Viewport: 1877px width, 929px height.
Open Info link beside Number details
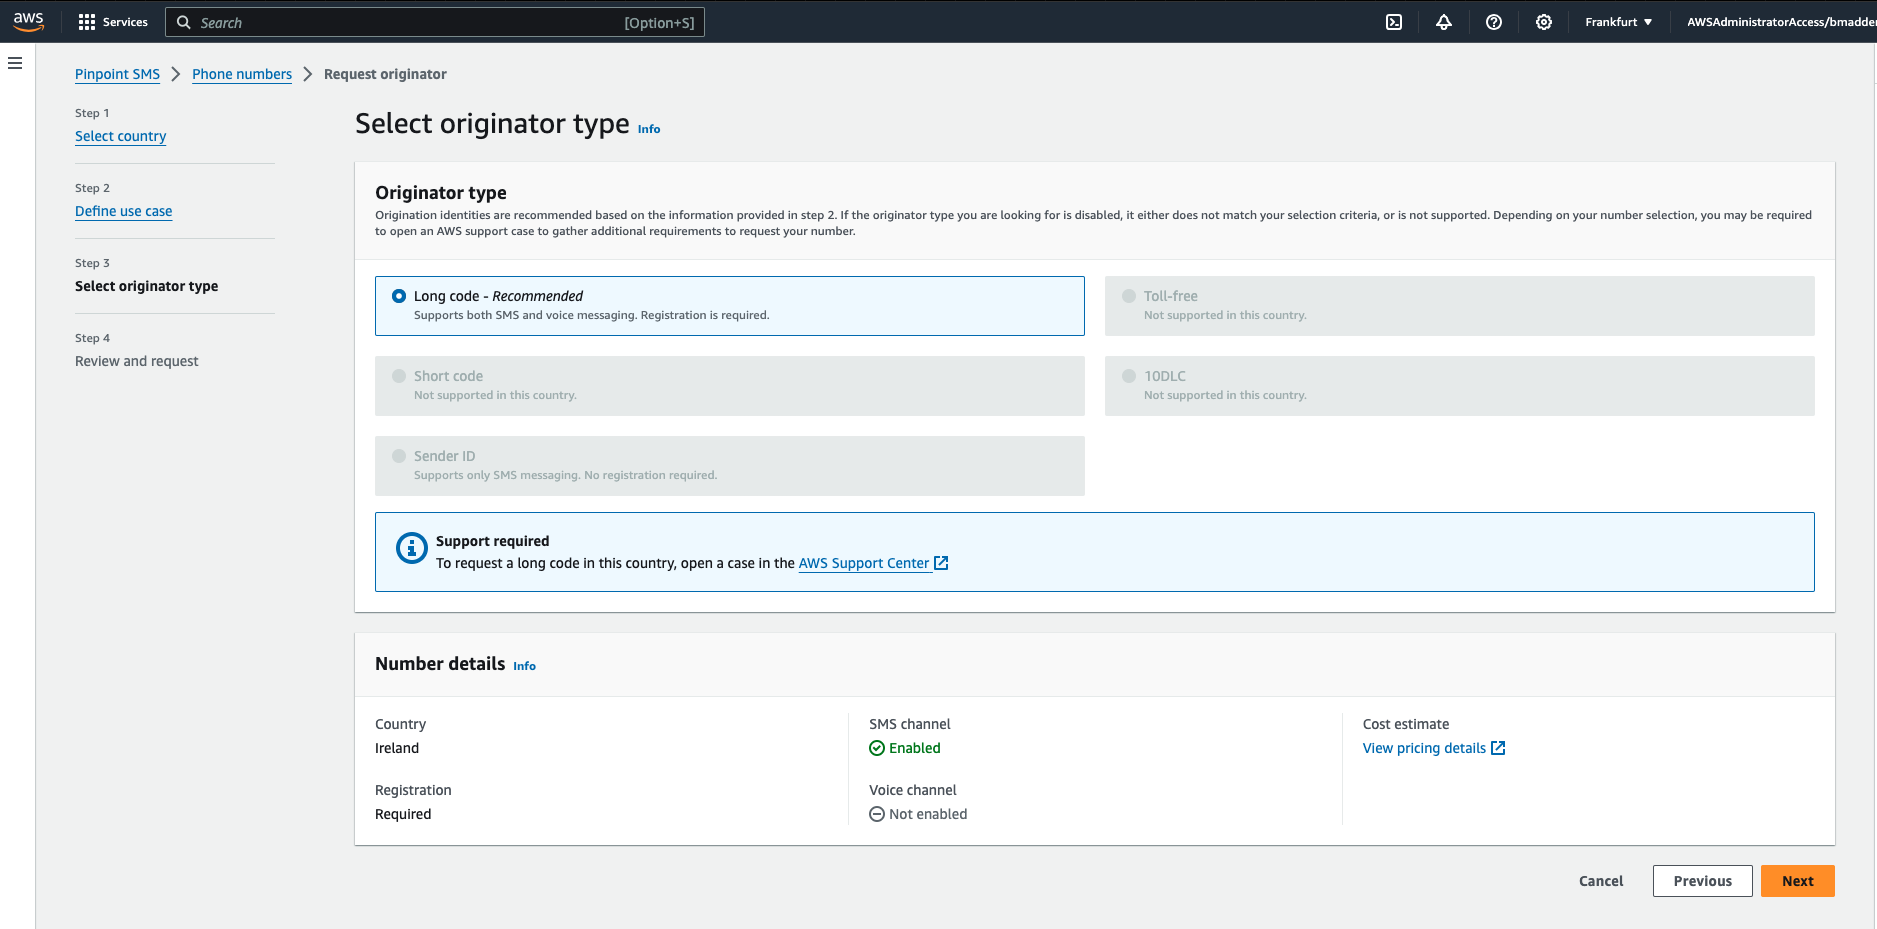point(524,666)
